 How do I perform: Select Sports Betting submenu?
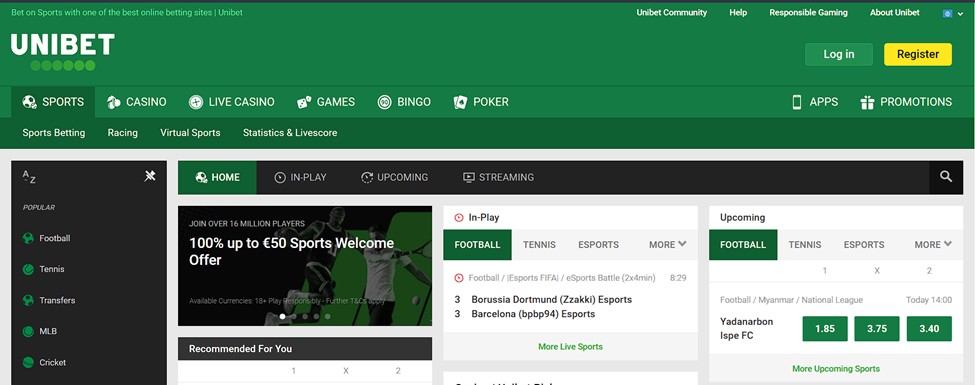pyautogui.click(x=53, y=132)
